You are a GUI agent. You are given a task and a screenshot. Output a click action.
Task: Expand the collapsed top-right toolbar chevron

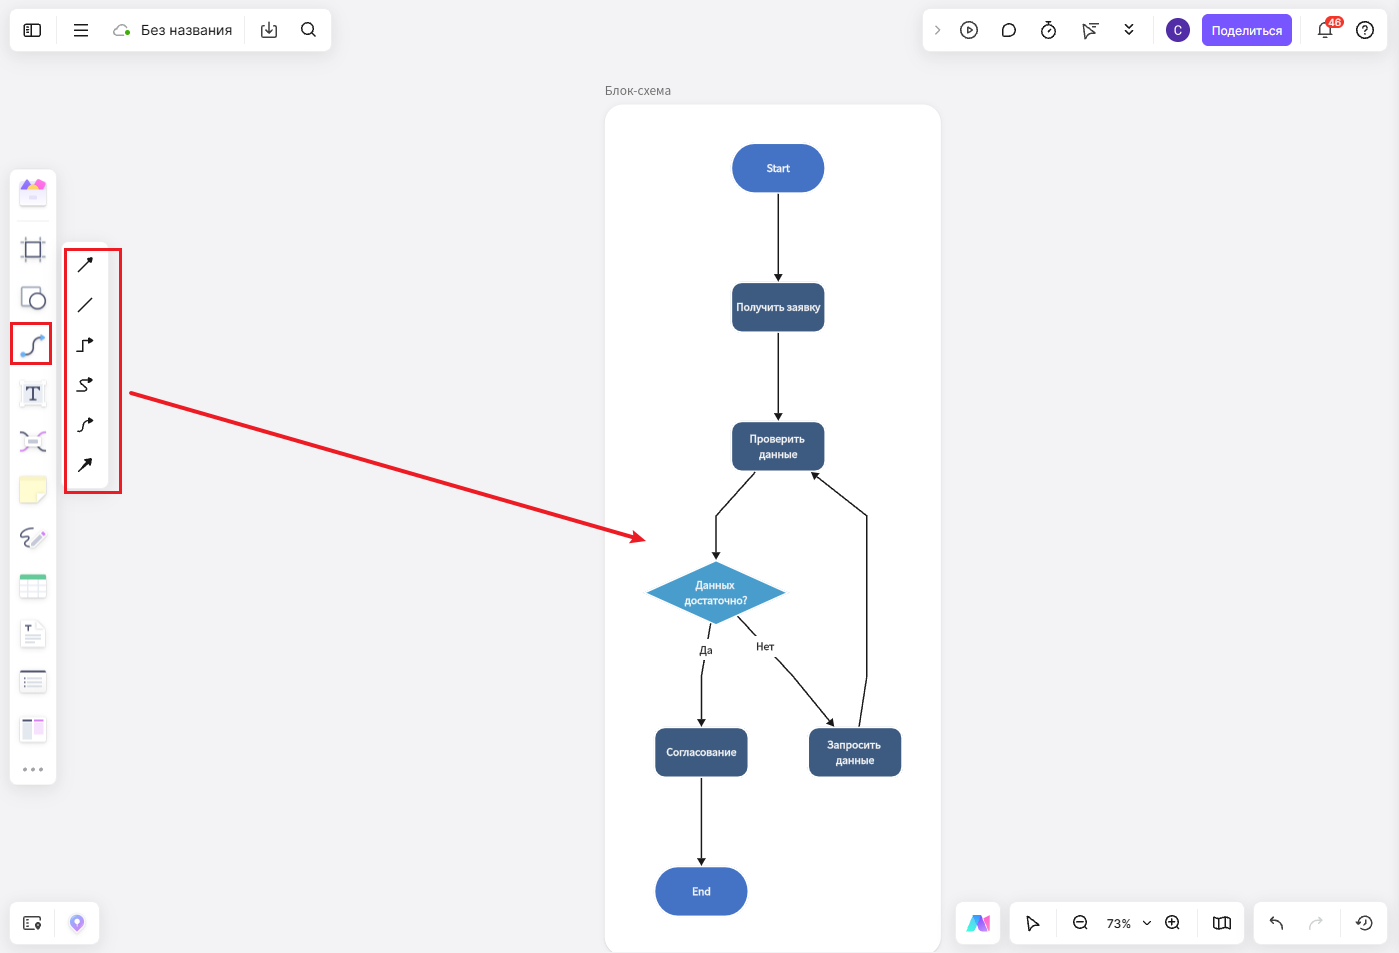tap(937, 30)
